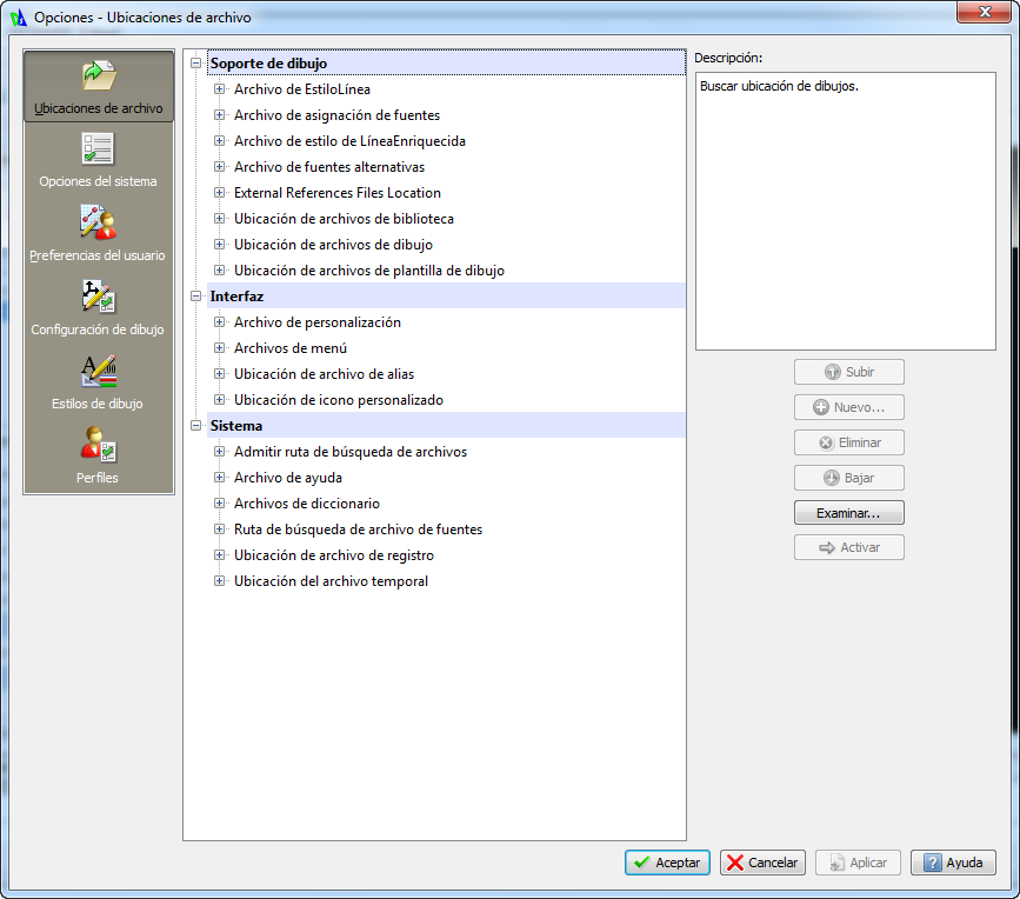Screen dimensions: 1020x899
Task: Expand Archivo de EstiloLínea node
Action: point(219,89)
